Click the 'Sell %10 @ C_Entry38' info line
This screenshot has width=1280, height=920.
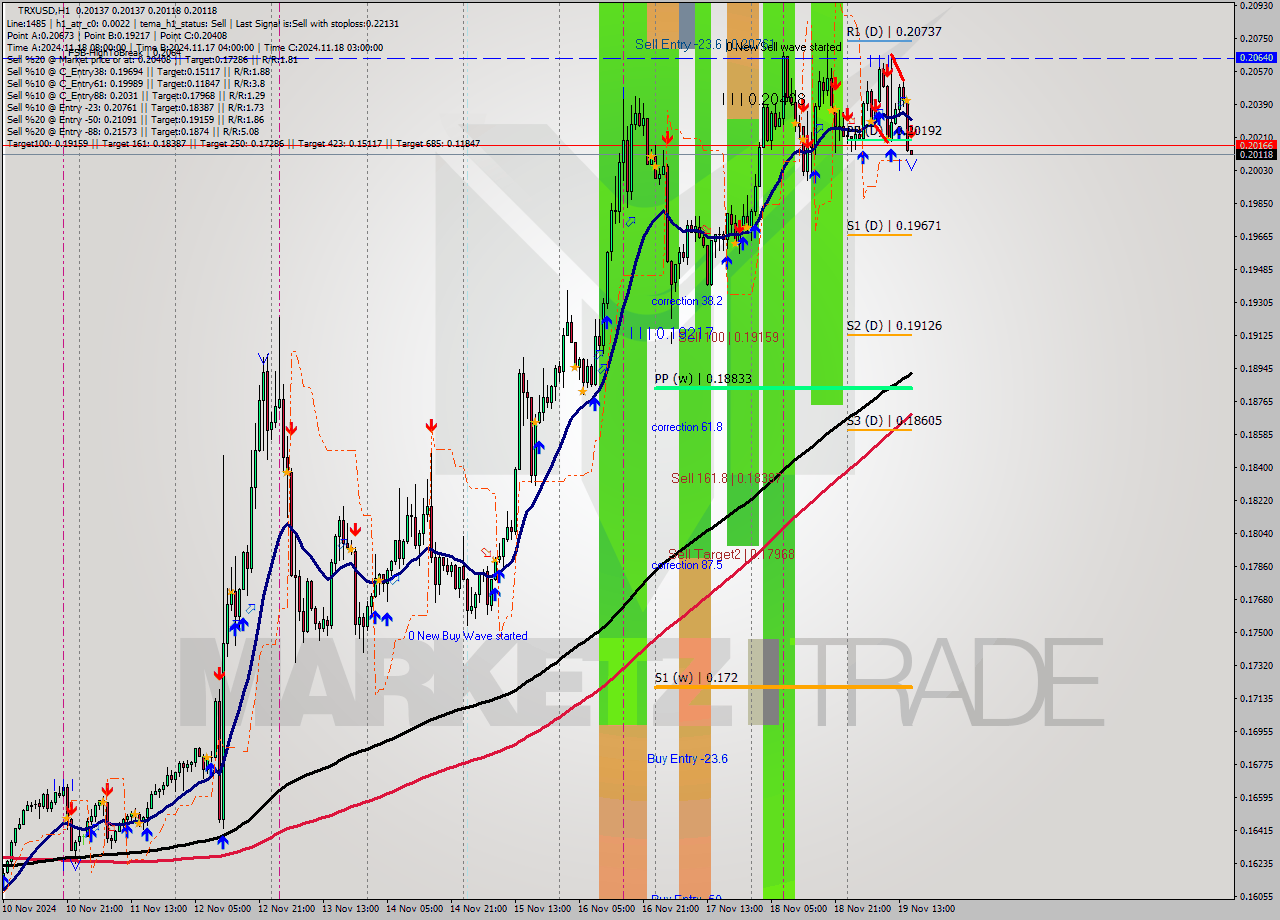pos(138,71)
